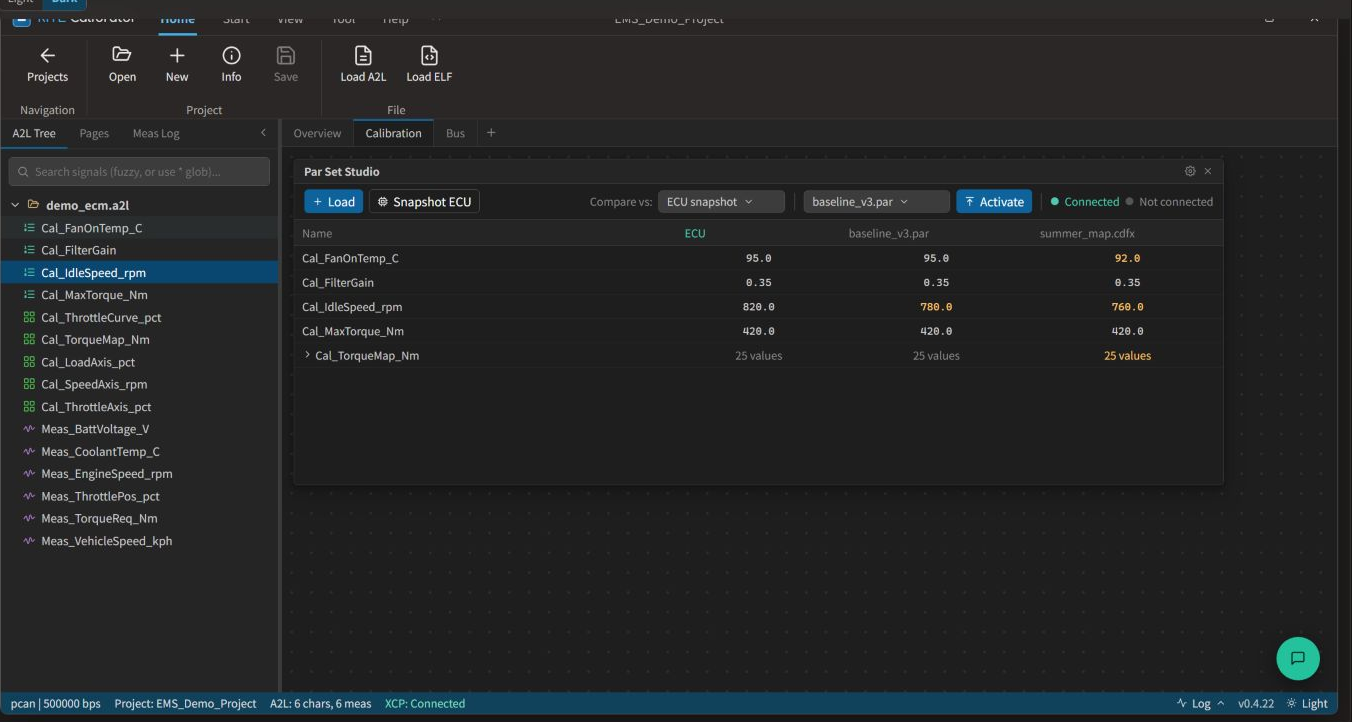This screenshot has height=722, width=1352.
Task: Click Cal_FilterGain row name in the table
Action: [x=338, y=283]
